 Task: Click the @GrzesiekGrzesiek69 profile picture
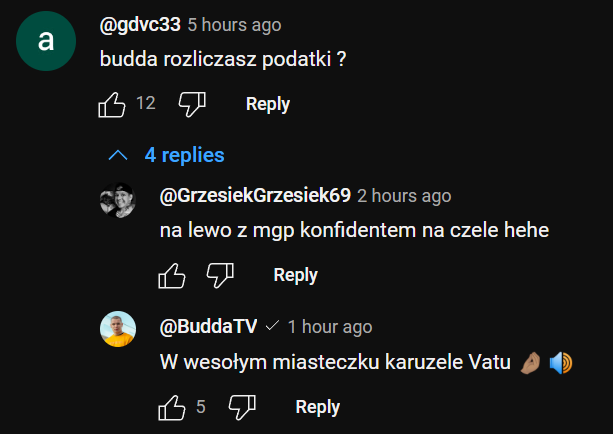click(x=118, y=201)
